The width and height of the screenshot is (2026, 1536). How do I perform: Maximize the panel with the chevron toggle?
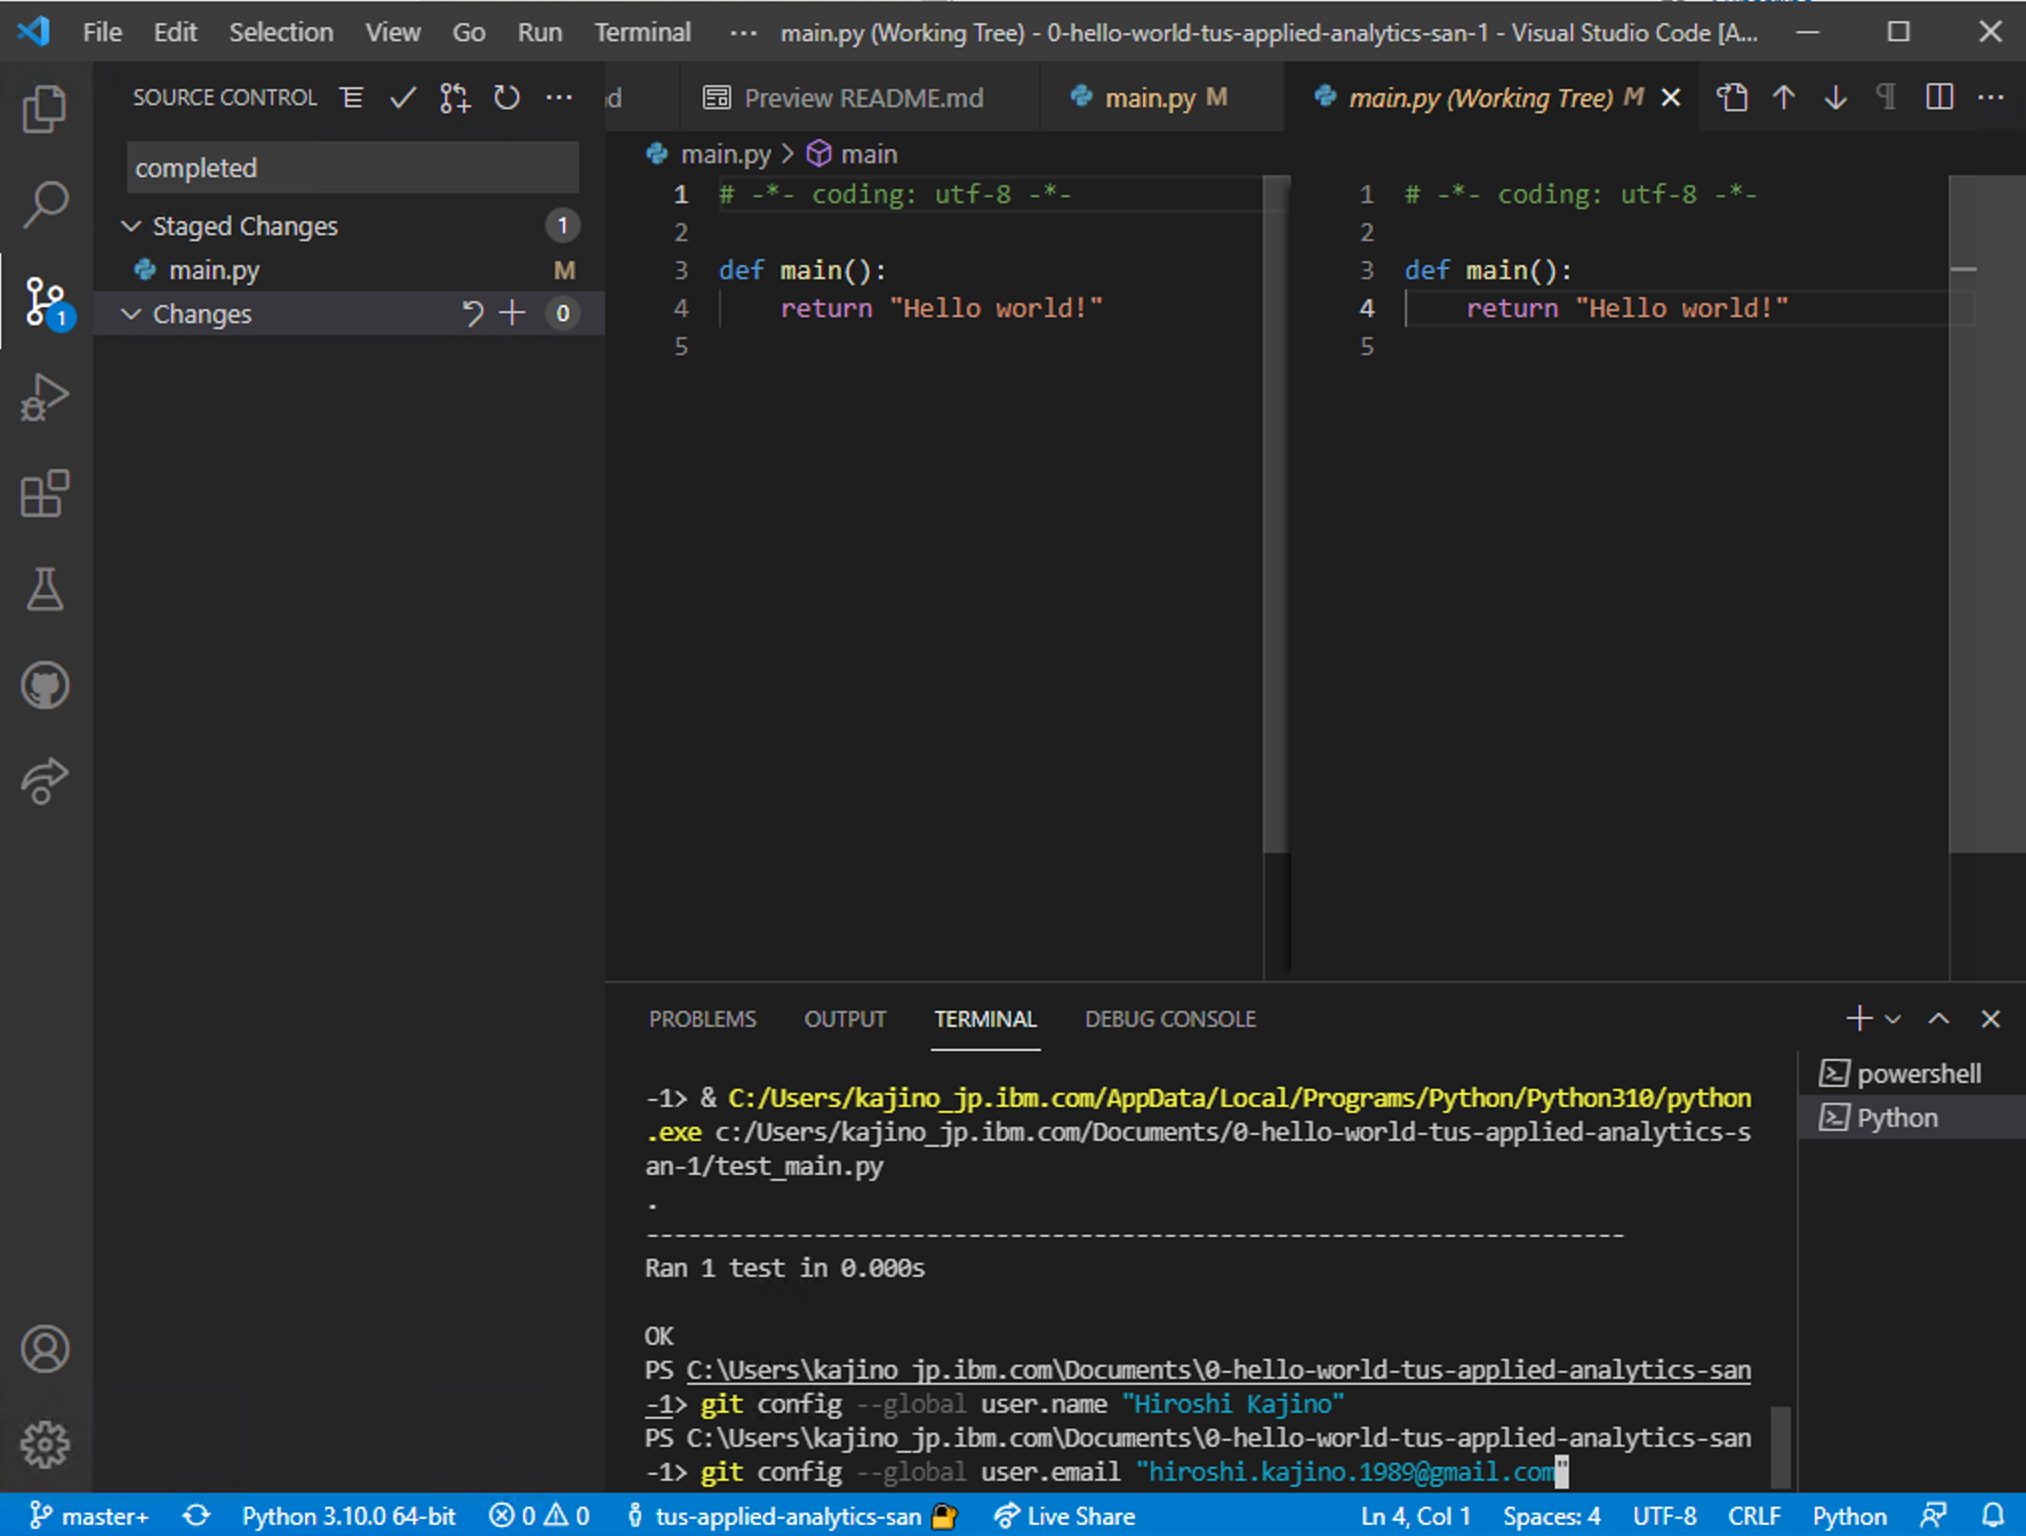tap(1938, 1019)
